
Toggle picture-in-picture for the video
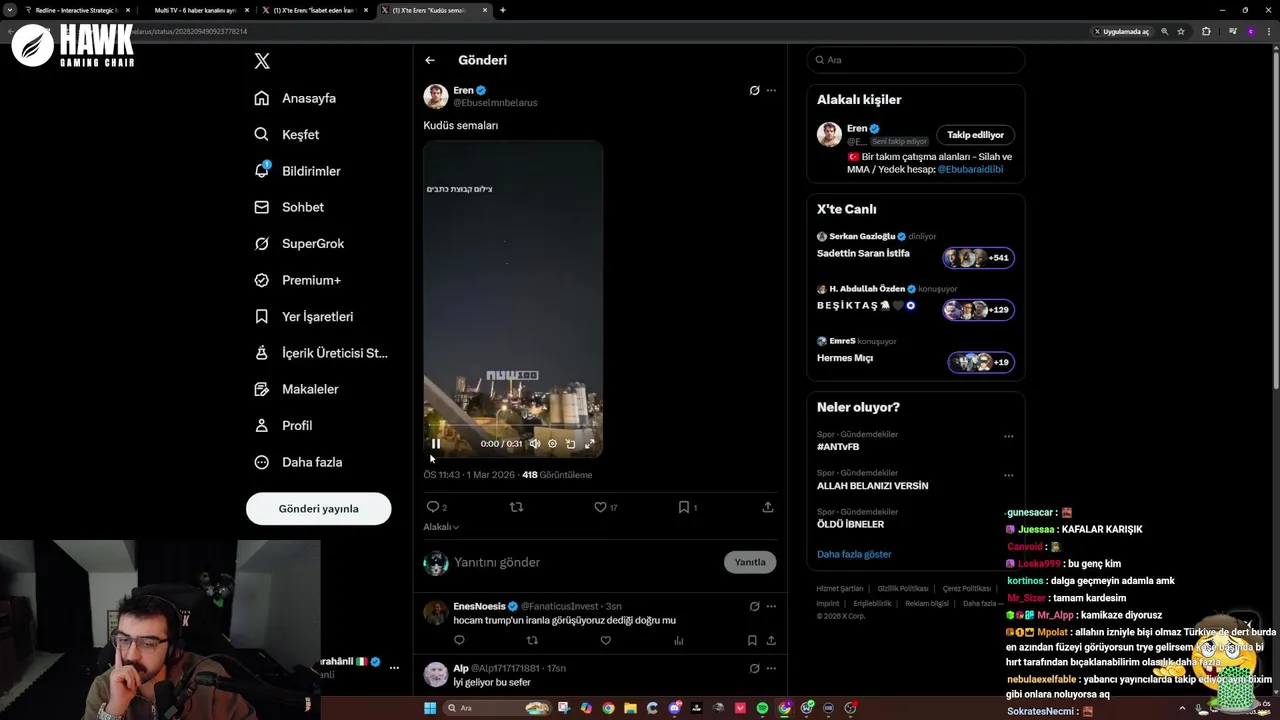[570, 443]
